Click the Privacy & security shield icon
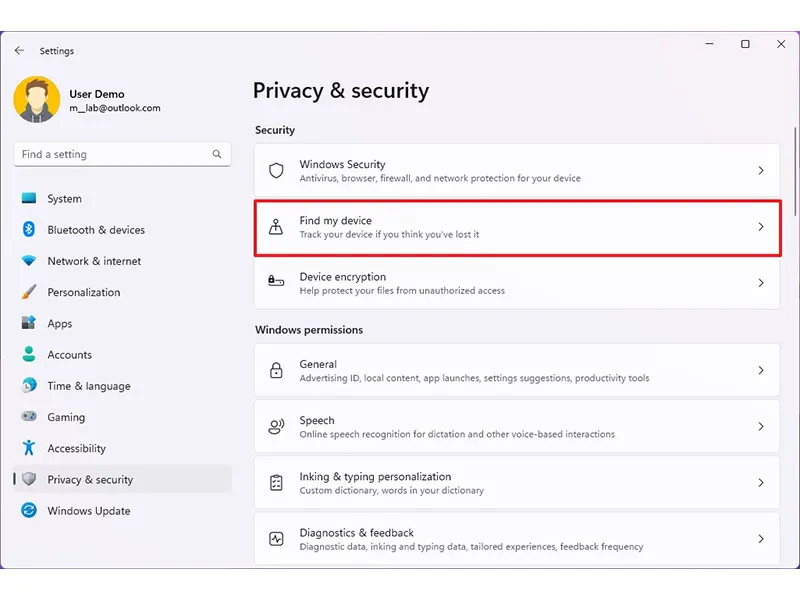 click(29, 479)
